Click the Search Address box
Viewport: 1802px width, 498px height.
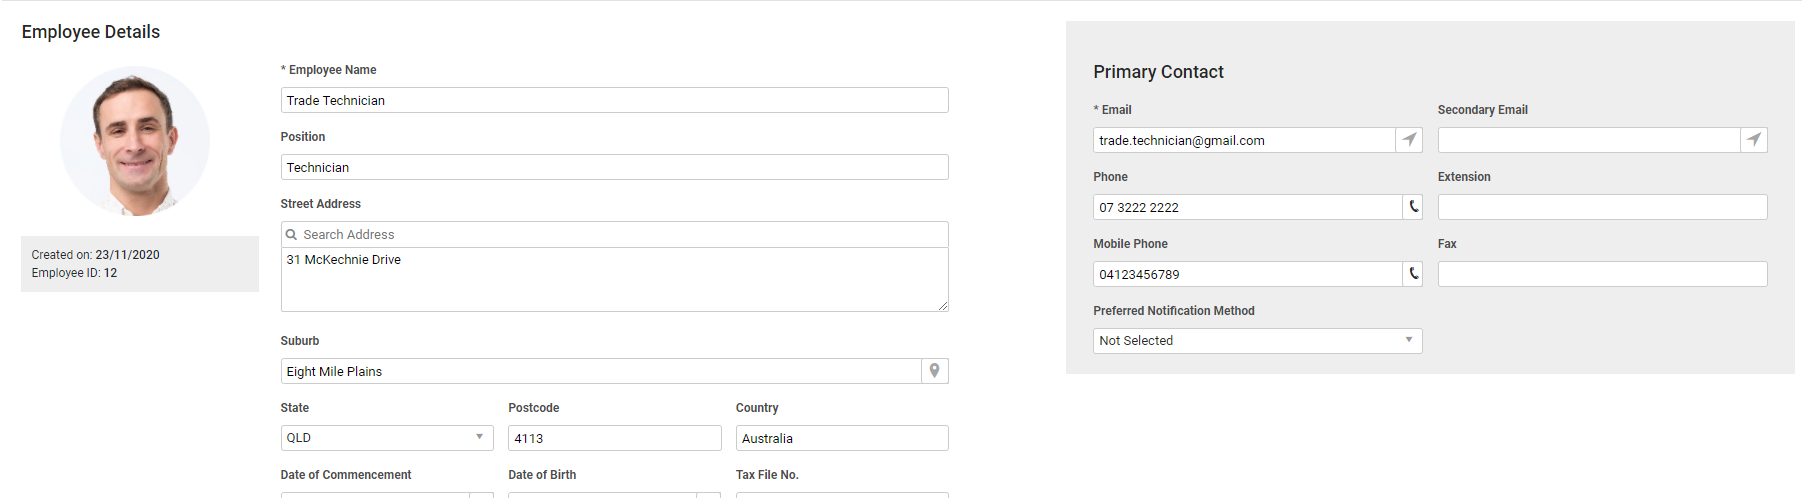pos(614,234)
